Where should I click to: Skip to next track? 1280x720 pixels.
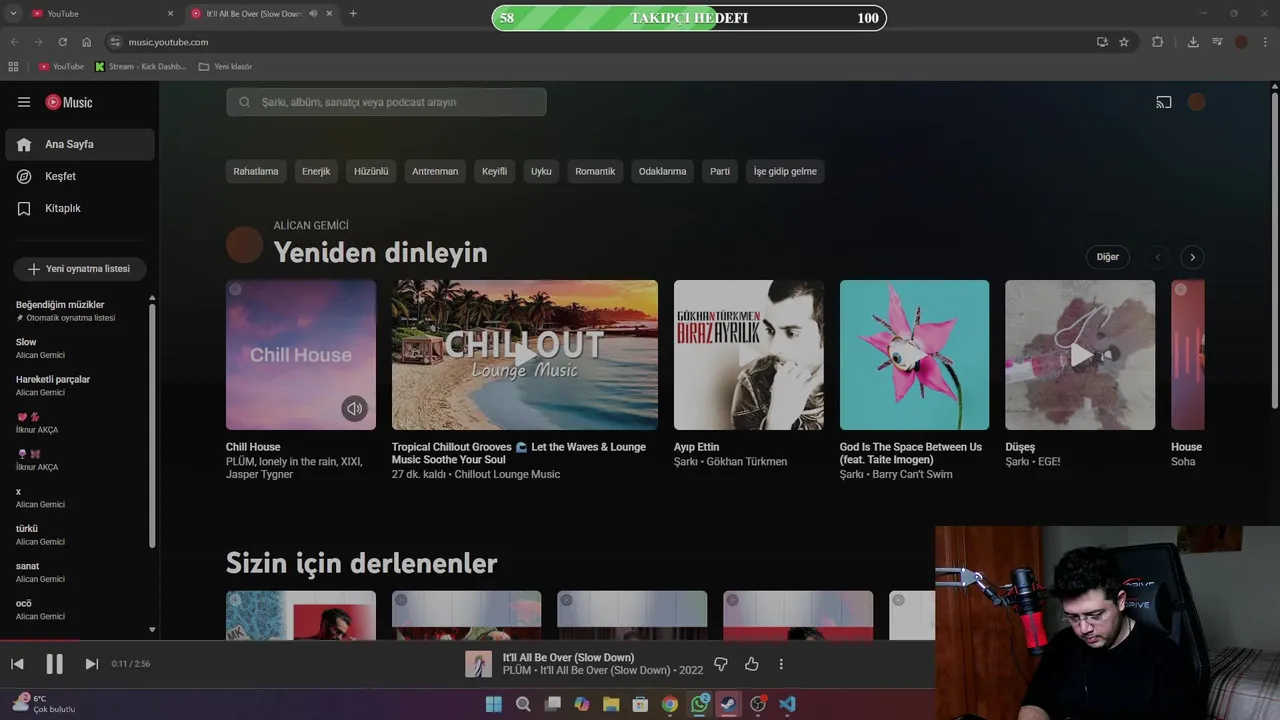coord(92,664)
